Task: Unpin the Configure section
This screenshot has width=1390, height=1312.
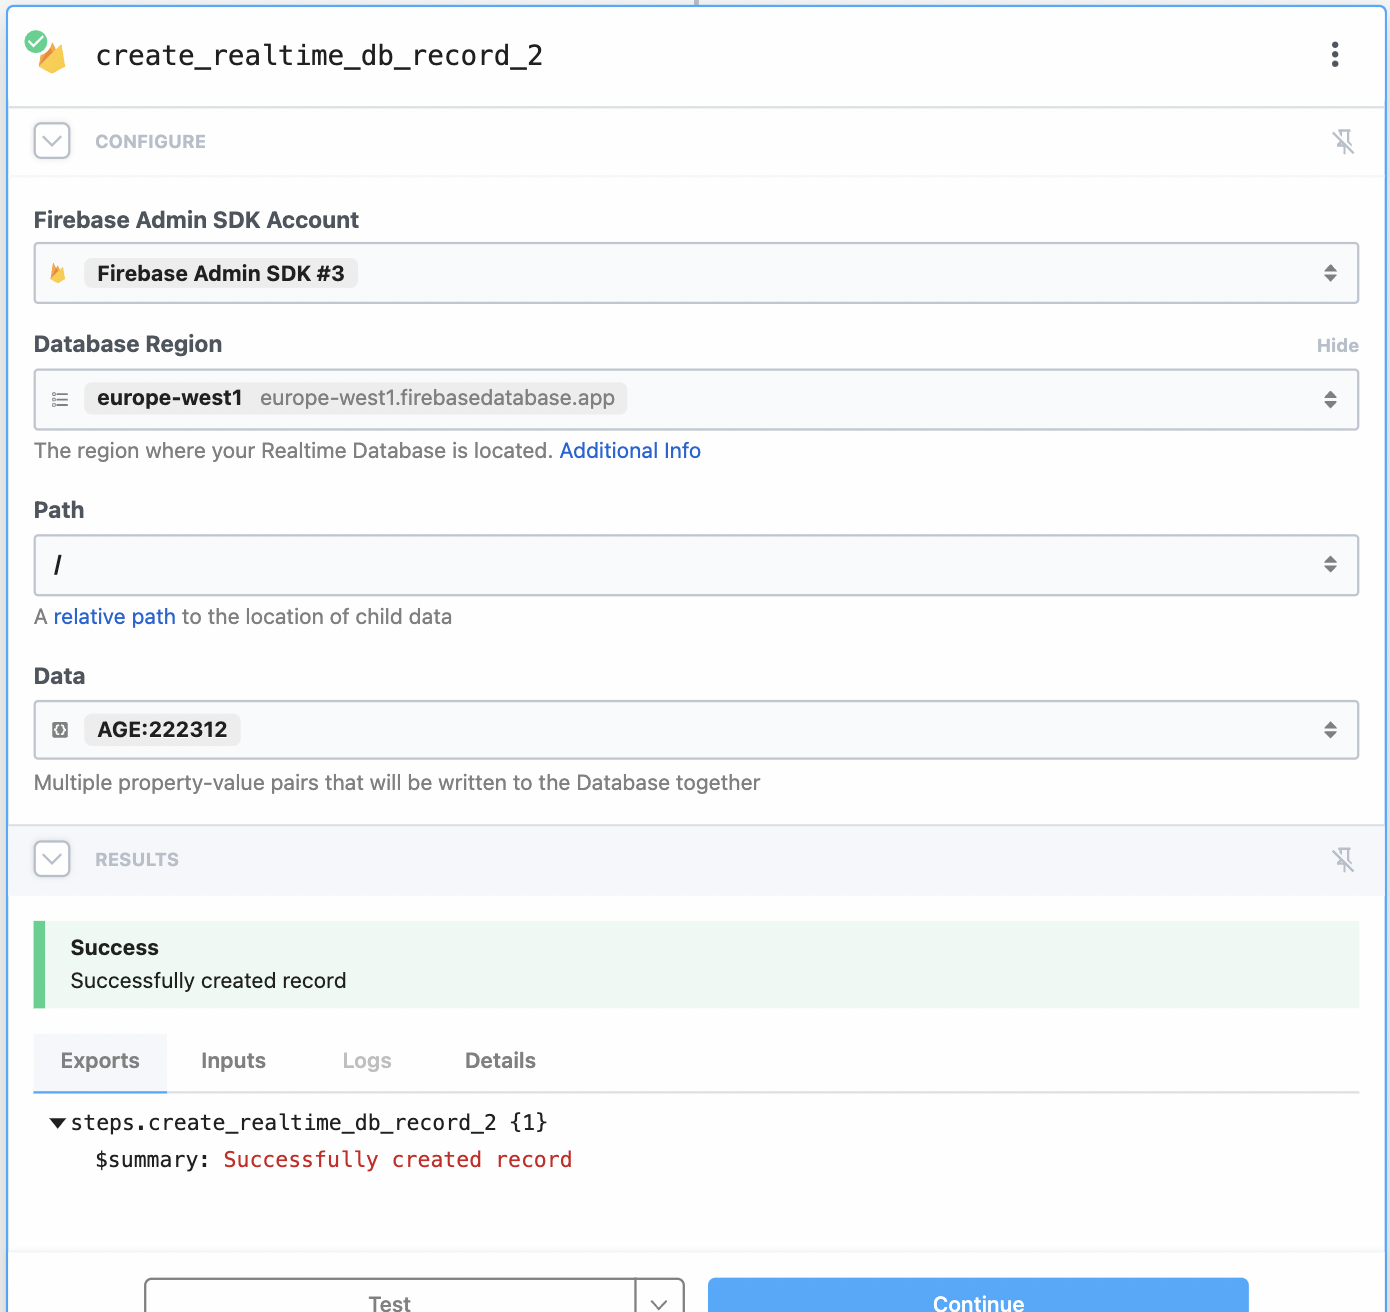Action: [x=1344, y=141]
